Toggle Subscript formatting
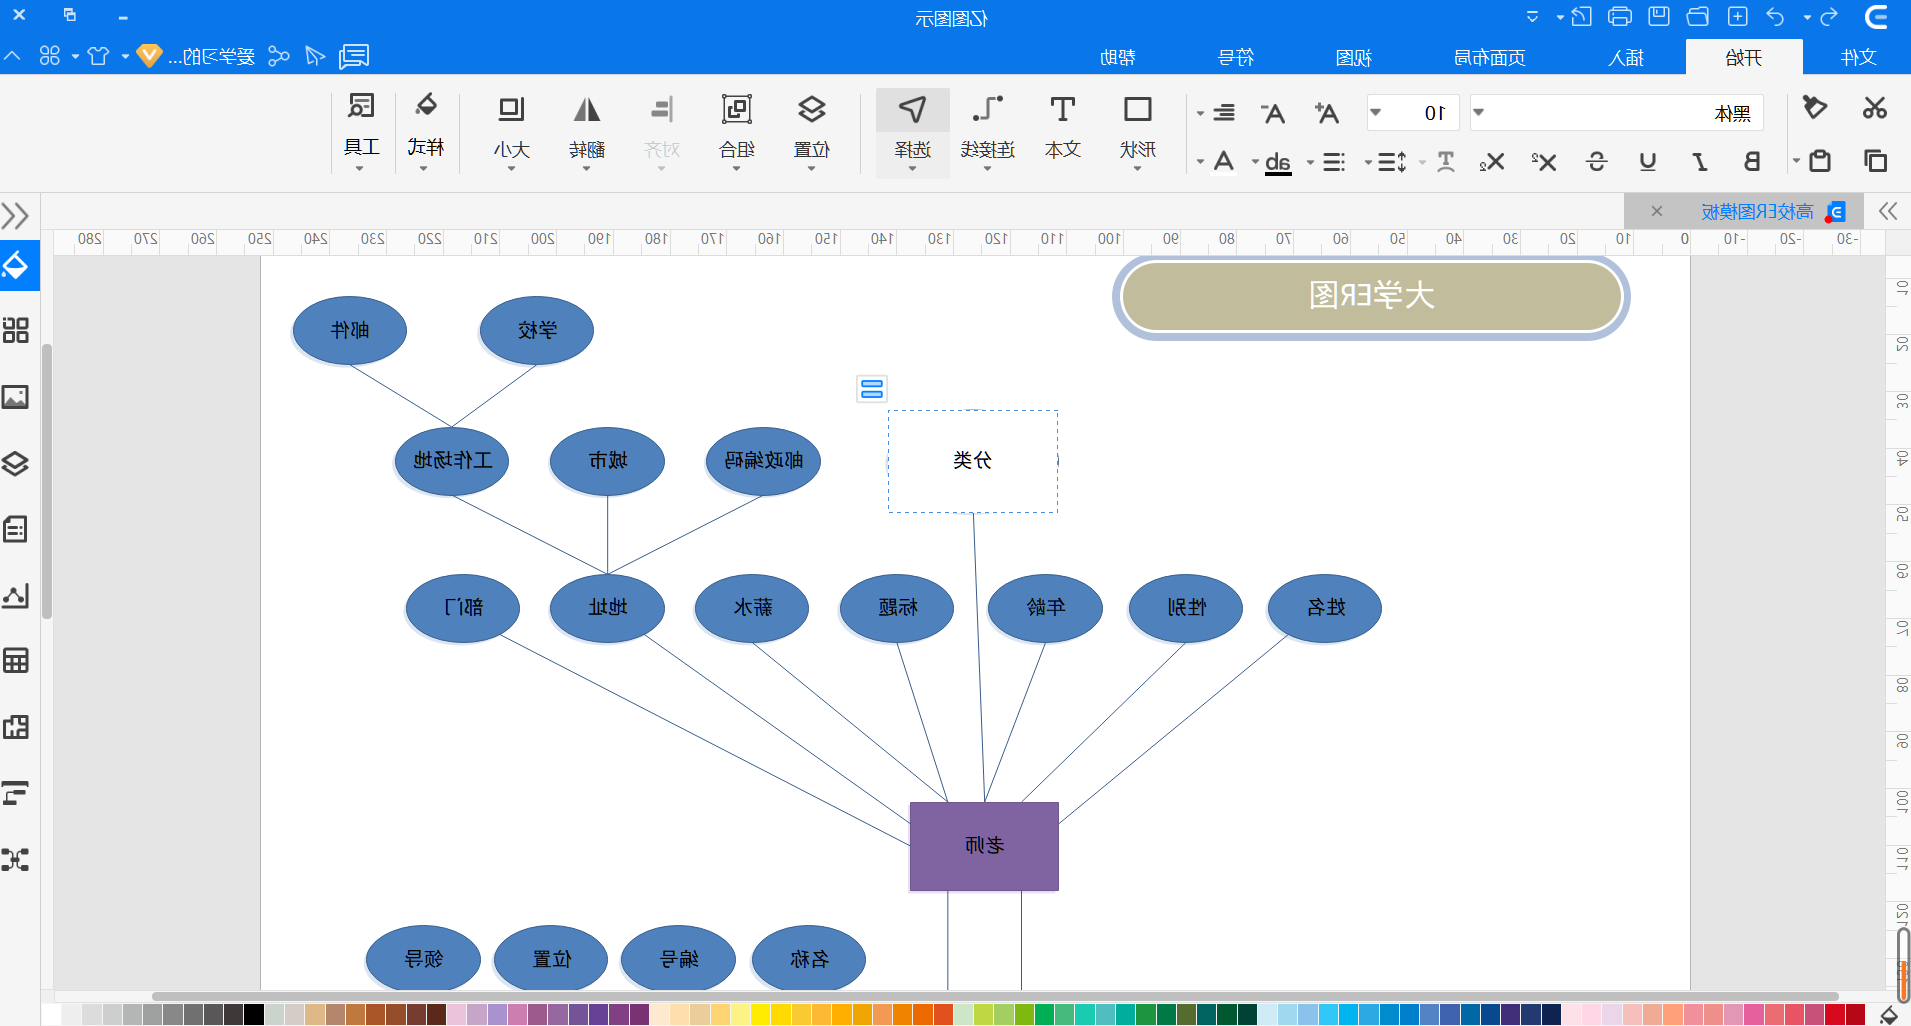The width and height of the screenshot is (1911, 1026). tap(1492, 162)
